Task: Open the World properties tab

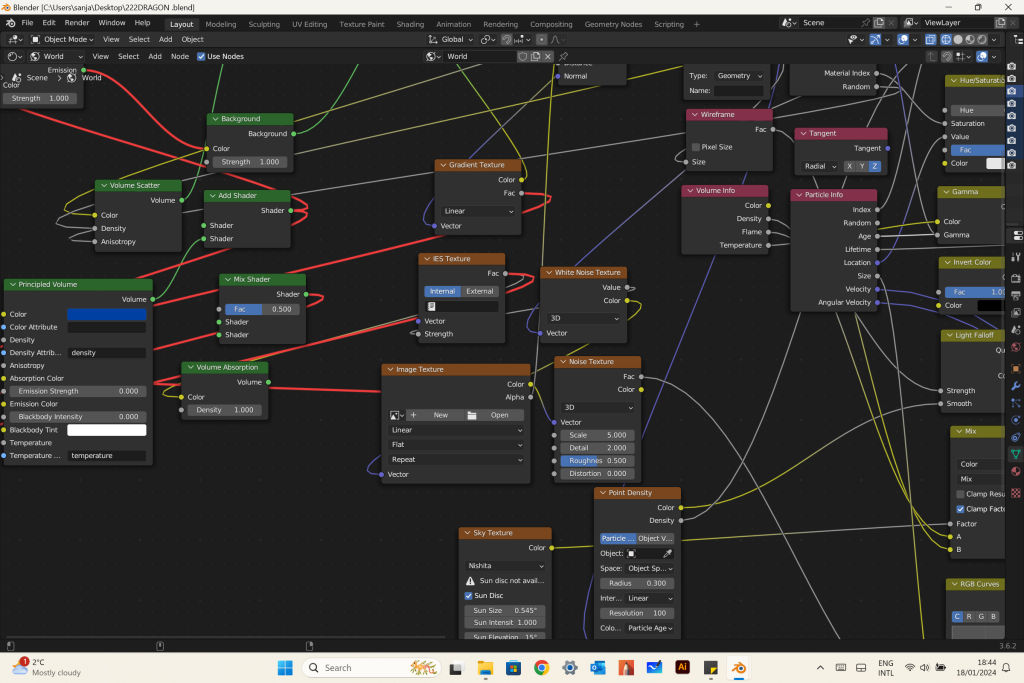Action: [1016, 347]
